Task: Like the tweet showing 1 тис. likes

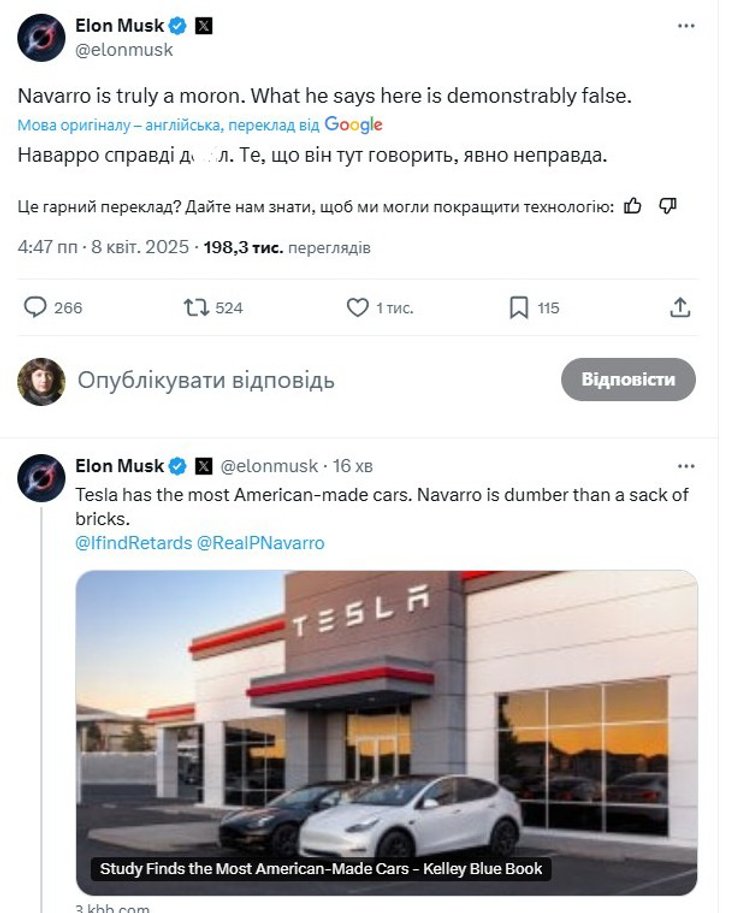Action: 358,308
